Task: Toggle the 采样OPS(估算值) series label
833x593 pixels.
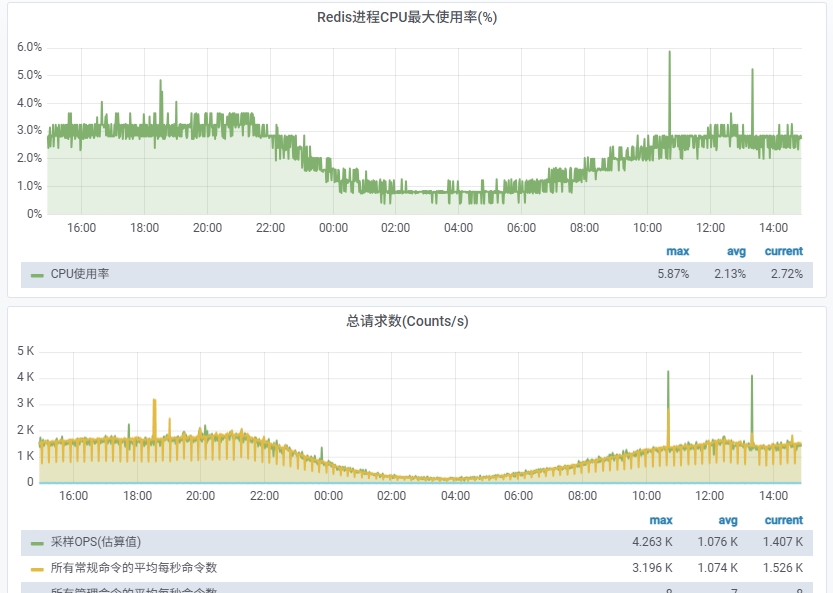Action: tap(96, 542)
